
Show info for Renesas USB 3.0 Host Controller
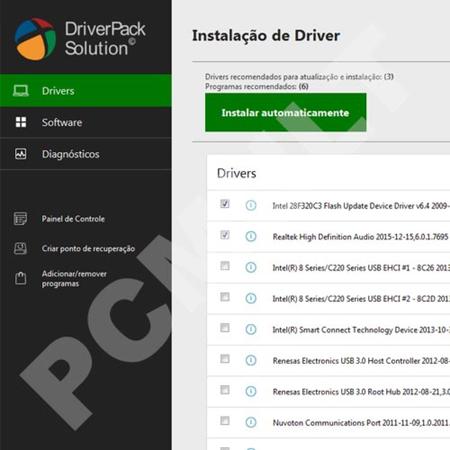click(251, 360)
